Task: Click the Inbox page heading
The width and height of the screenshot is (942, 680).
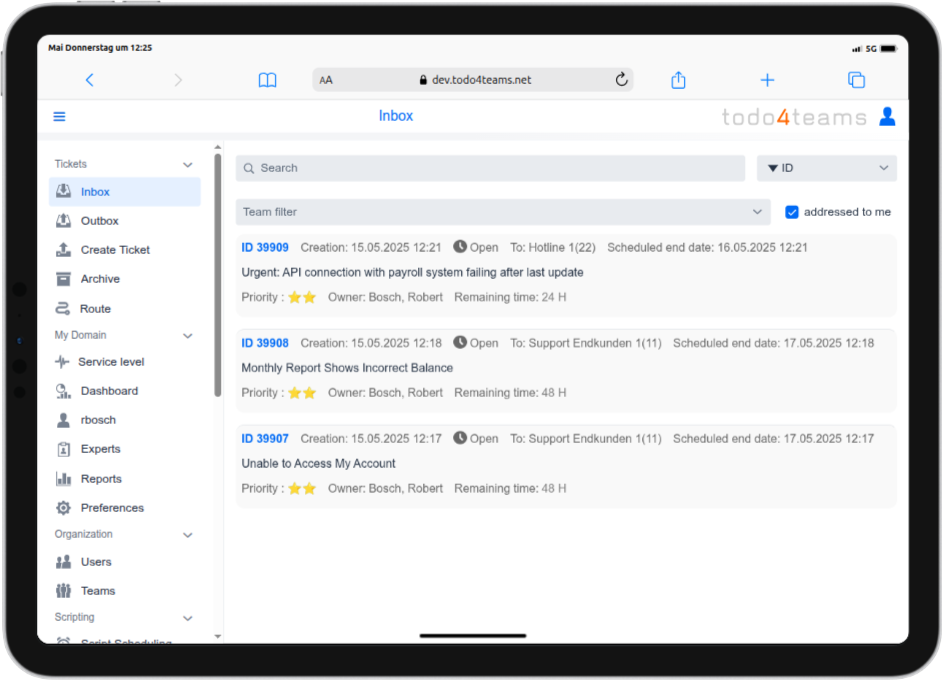Action: point(396,116)
